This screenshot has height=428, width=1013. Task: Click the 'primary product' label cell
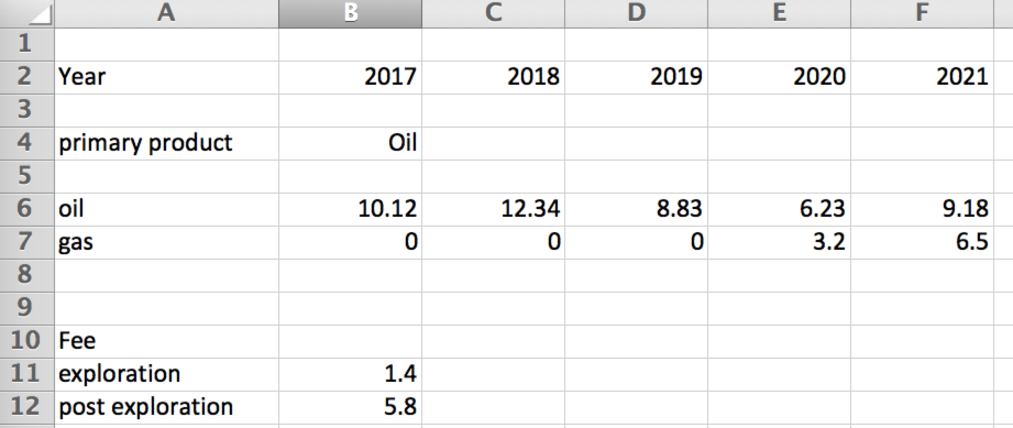coord(167,144)
